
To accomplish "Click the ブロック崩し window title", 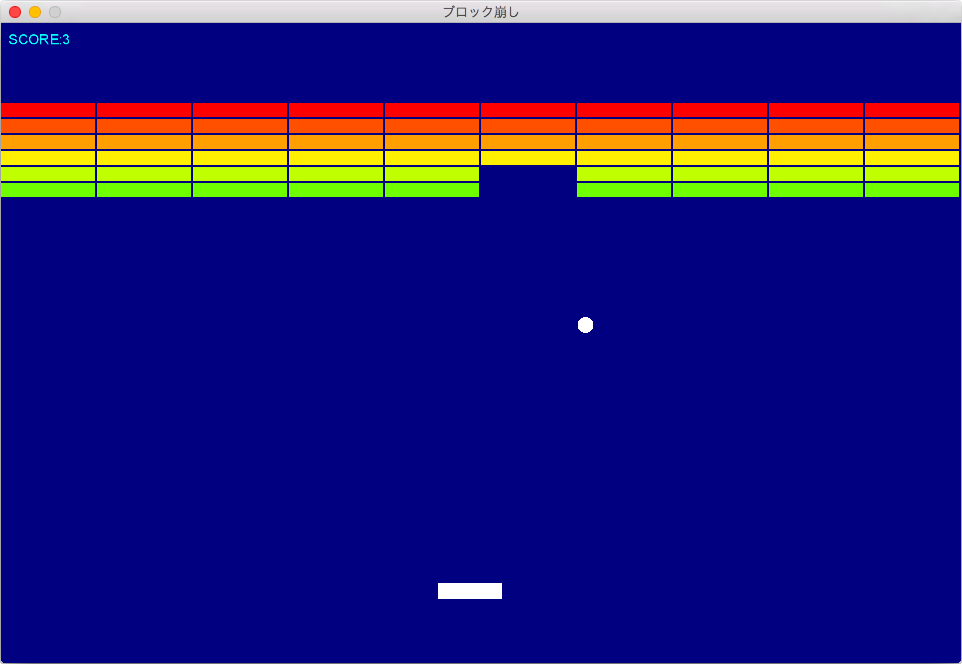I will pyautogui.click(x=481, y=12).
